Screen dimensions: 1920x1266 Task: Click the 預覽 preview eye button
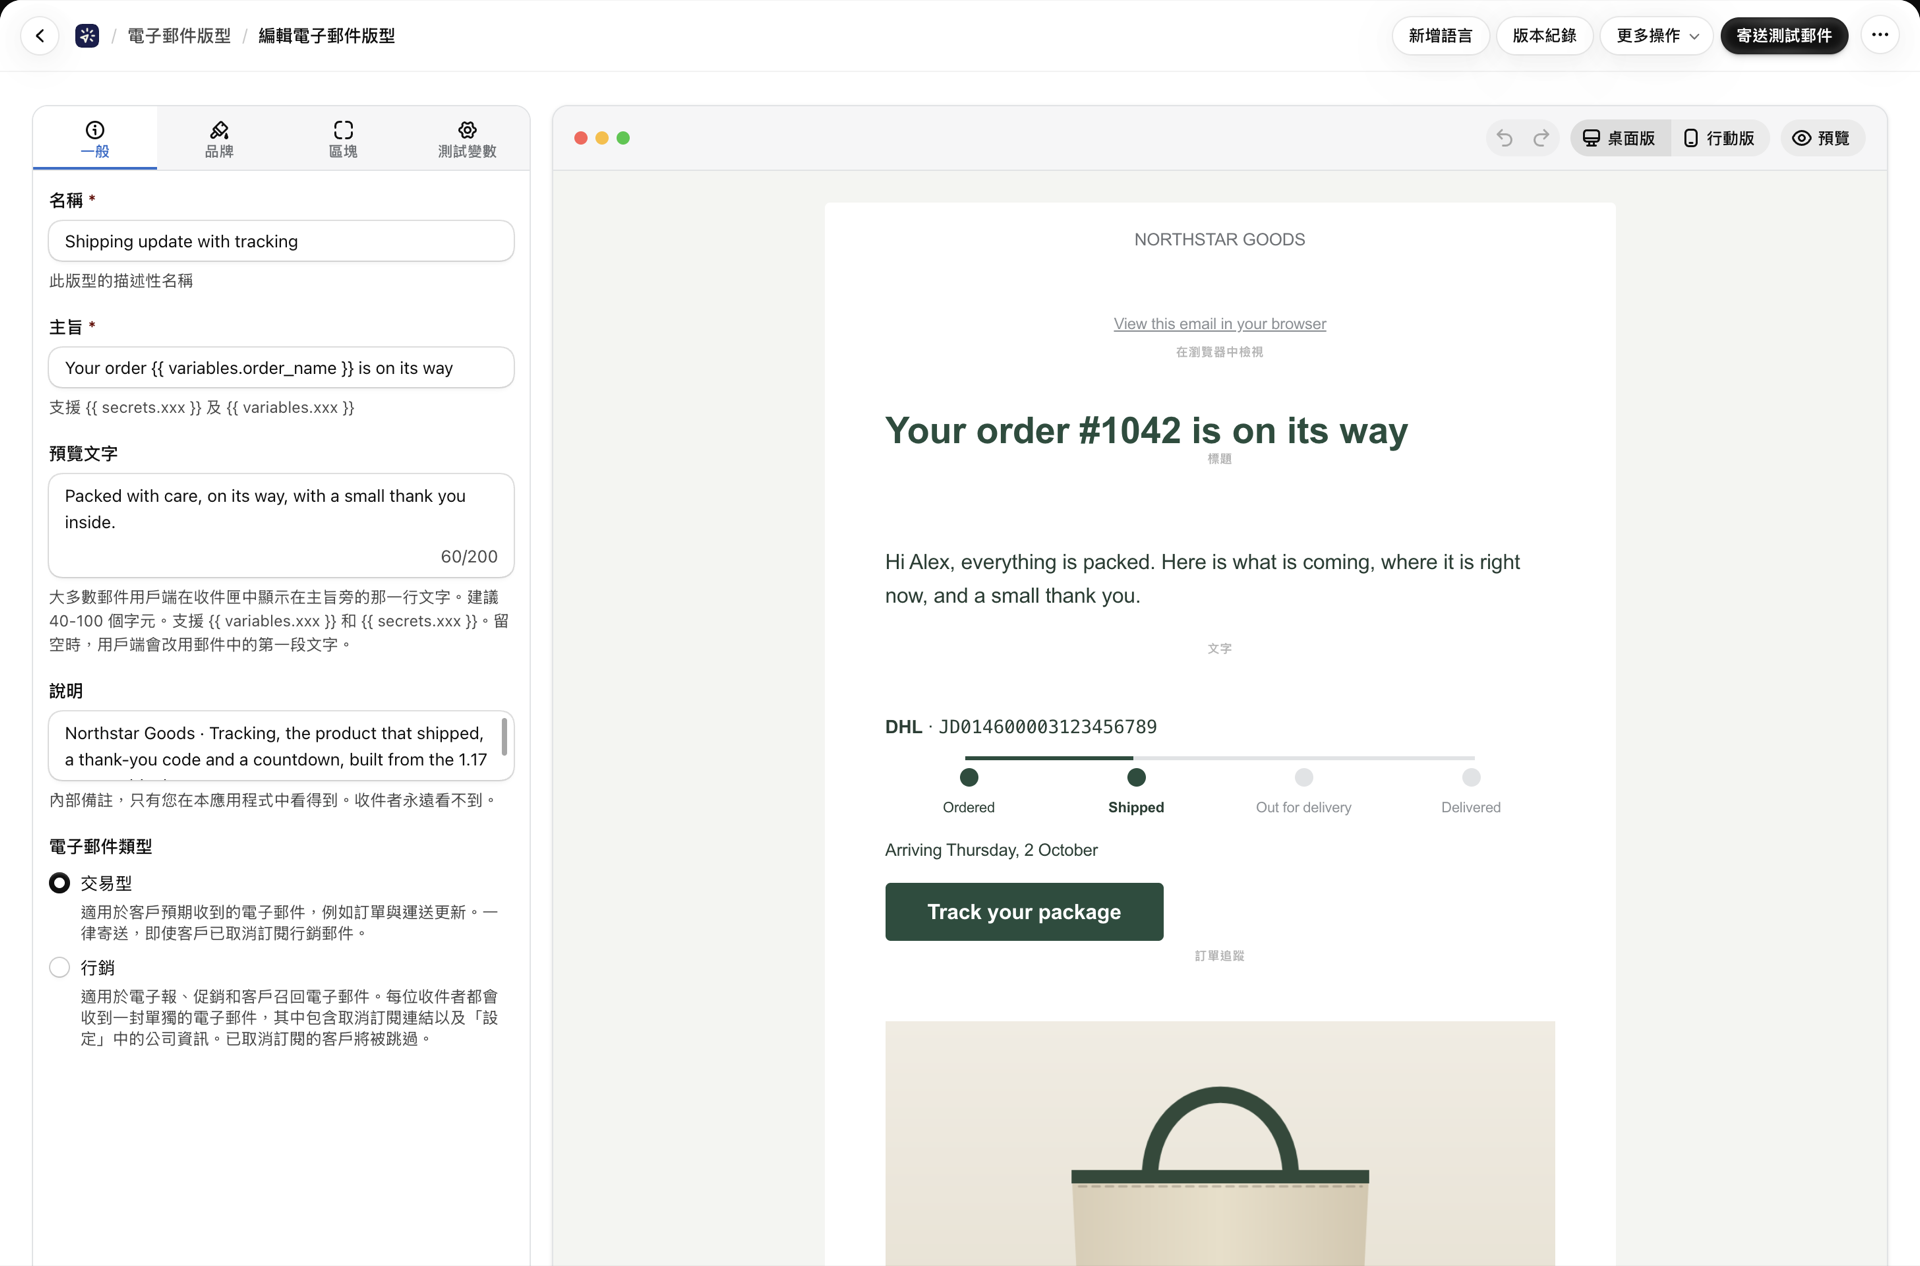(x=1821, y=138)
